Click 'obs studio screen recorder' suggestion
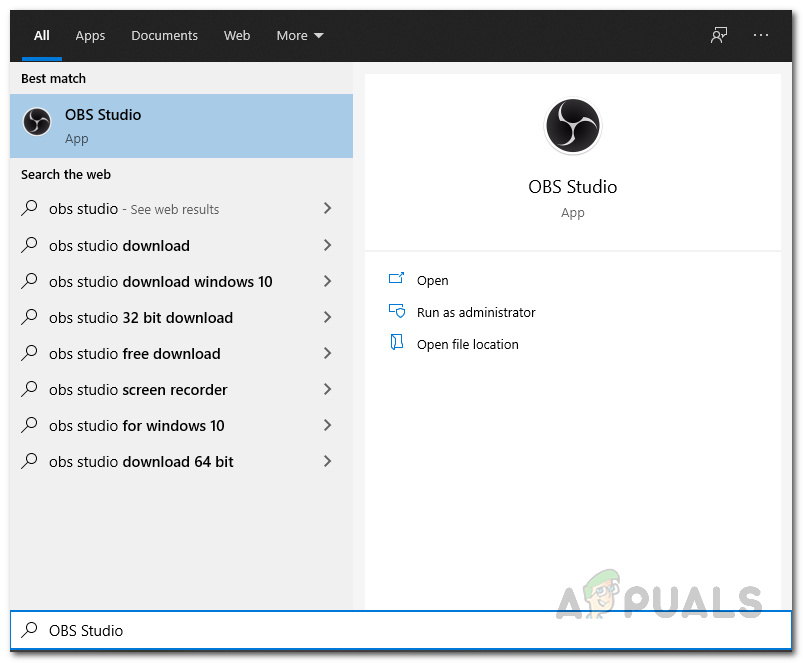This screenshot has width=803, height=663. click(138, 390)
